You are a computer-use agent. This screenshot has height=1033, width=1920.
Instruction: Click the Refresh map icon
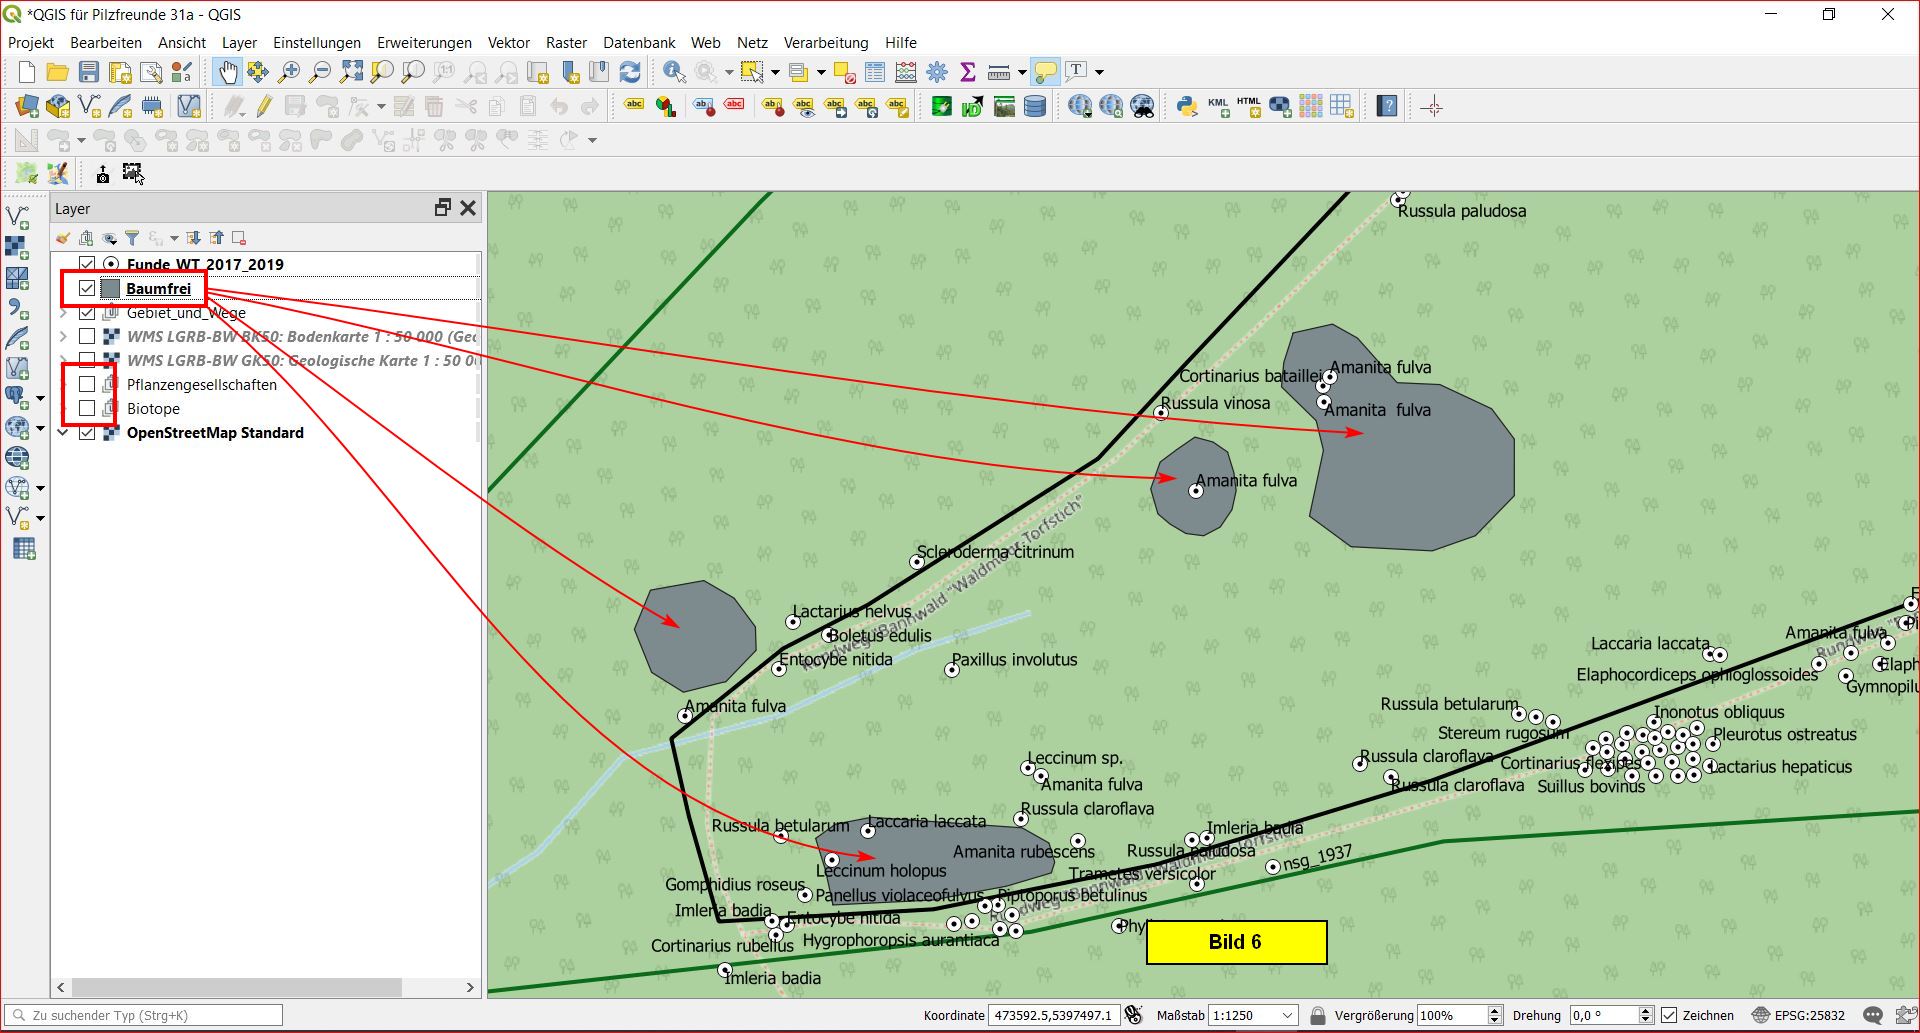pos(630,72)
